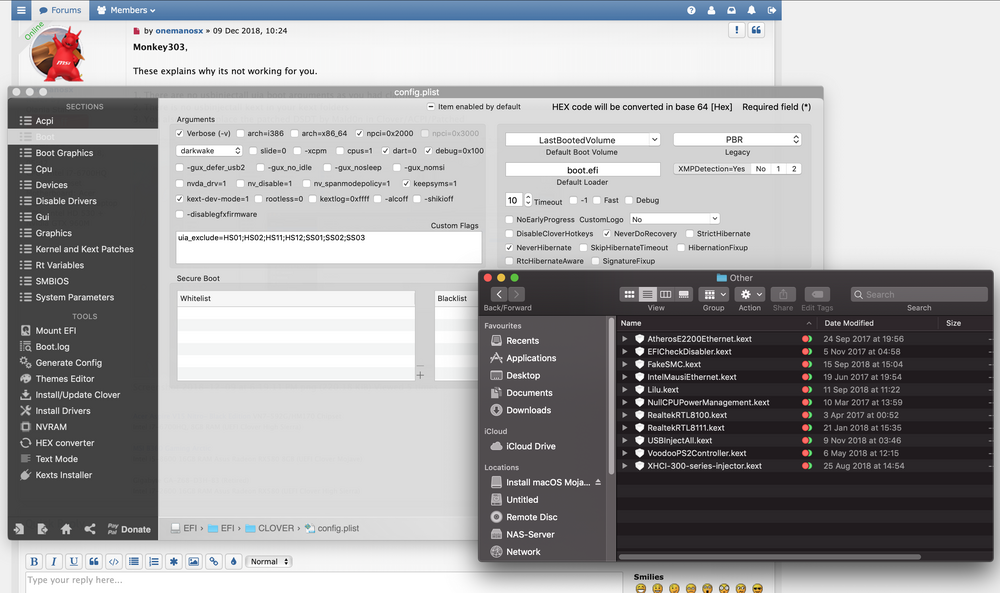Expand the FakeSMC.kext disclosure triangle
Screen dimensions: 1000x593
[625, 365]
